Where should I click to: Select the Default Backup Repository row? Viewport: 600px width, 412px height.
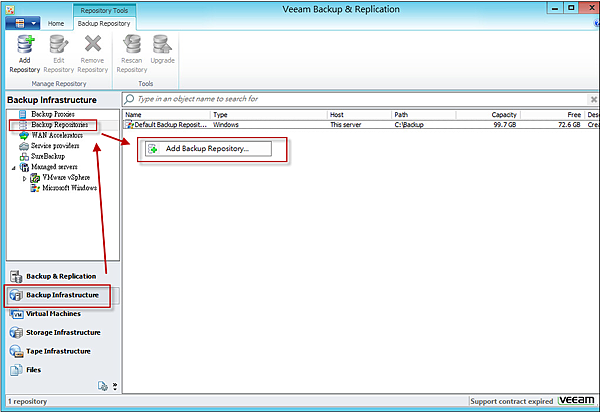(361, 125)
